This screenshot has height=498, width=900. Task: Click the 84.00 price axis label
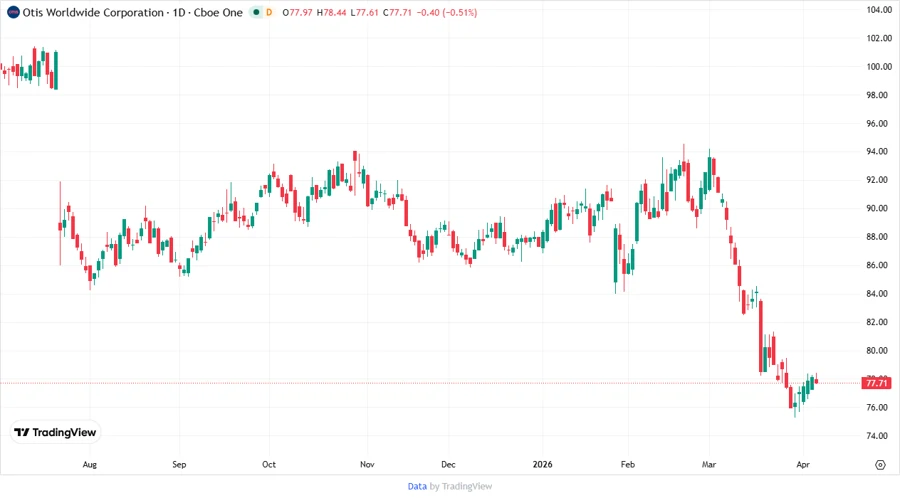click(x=879, y=294)
